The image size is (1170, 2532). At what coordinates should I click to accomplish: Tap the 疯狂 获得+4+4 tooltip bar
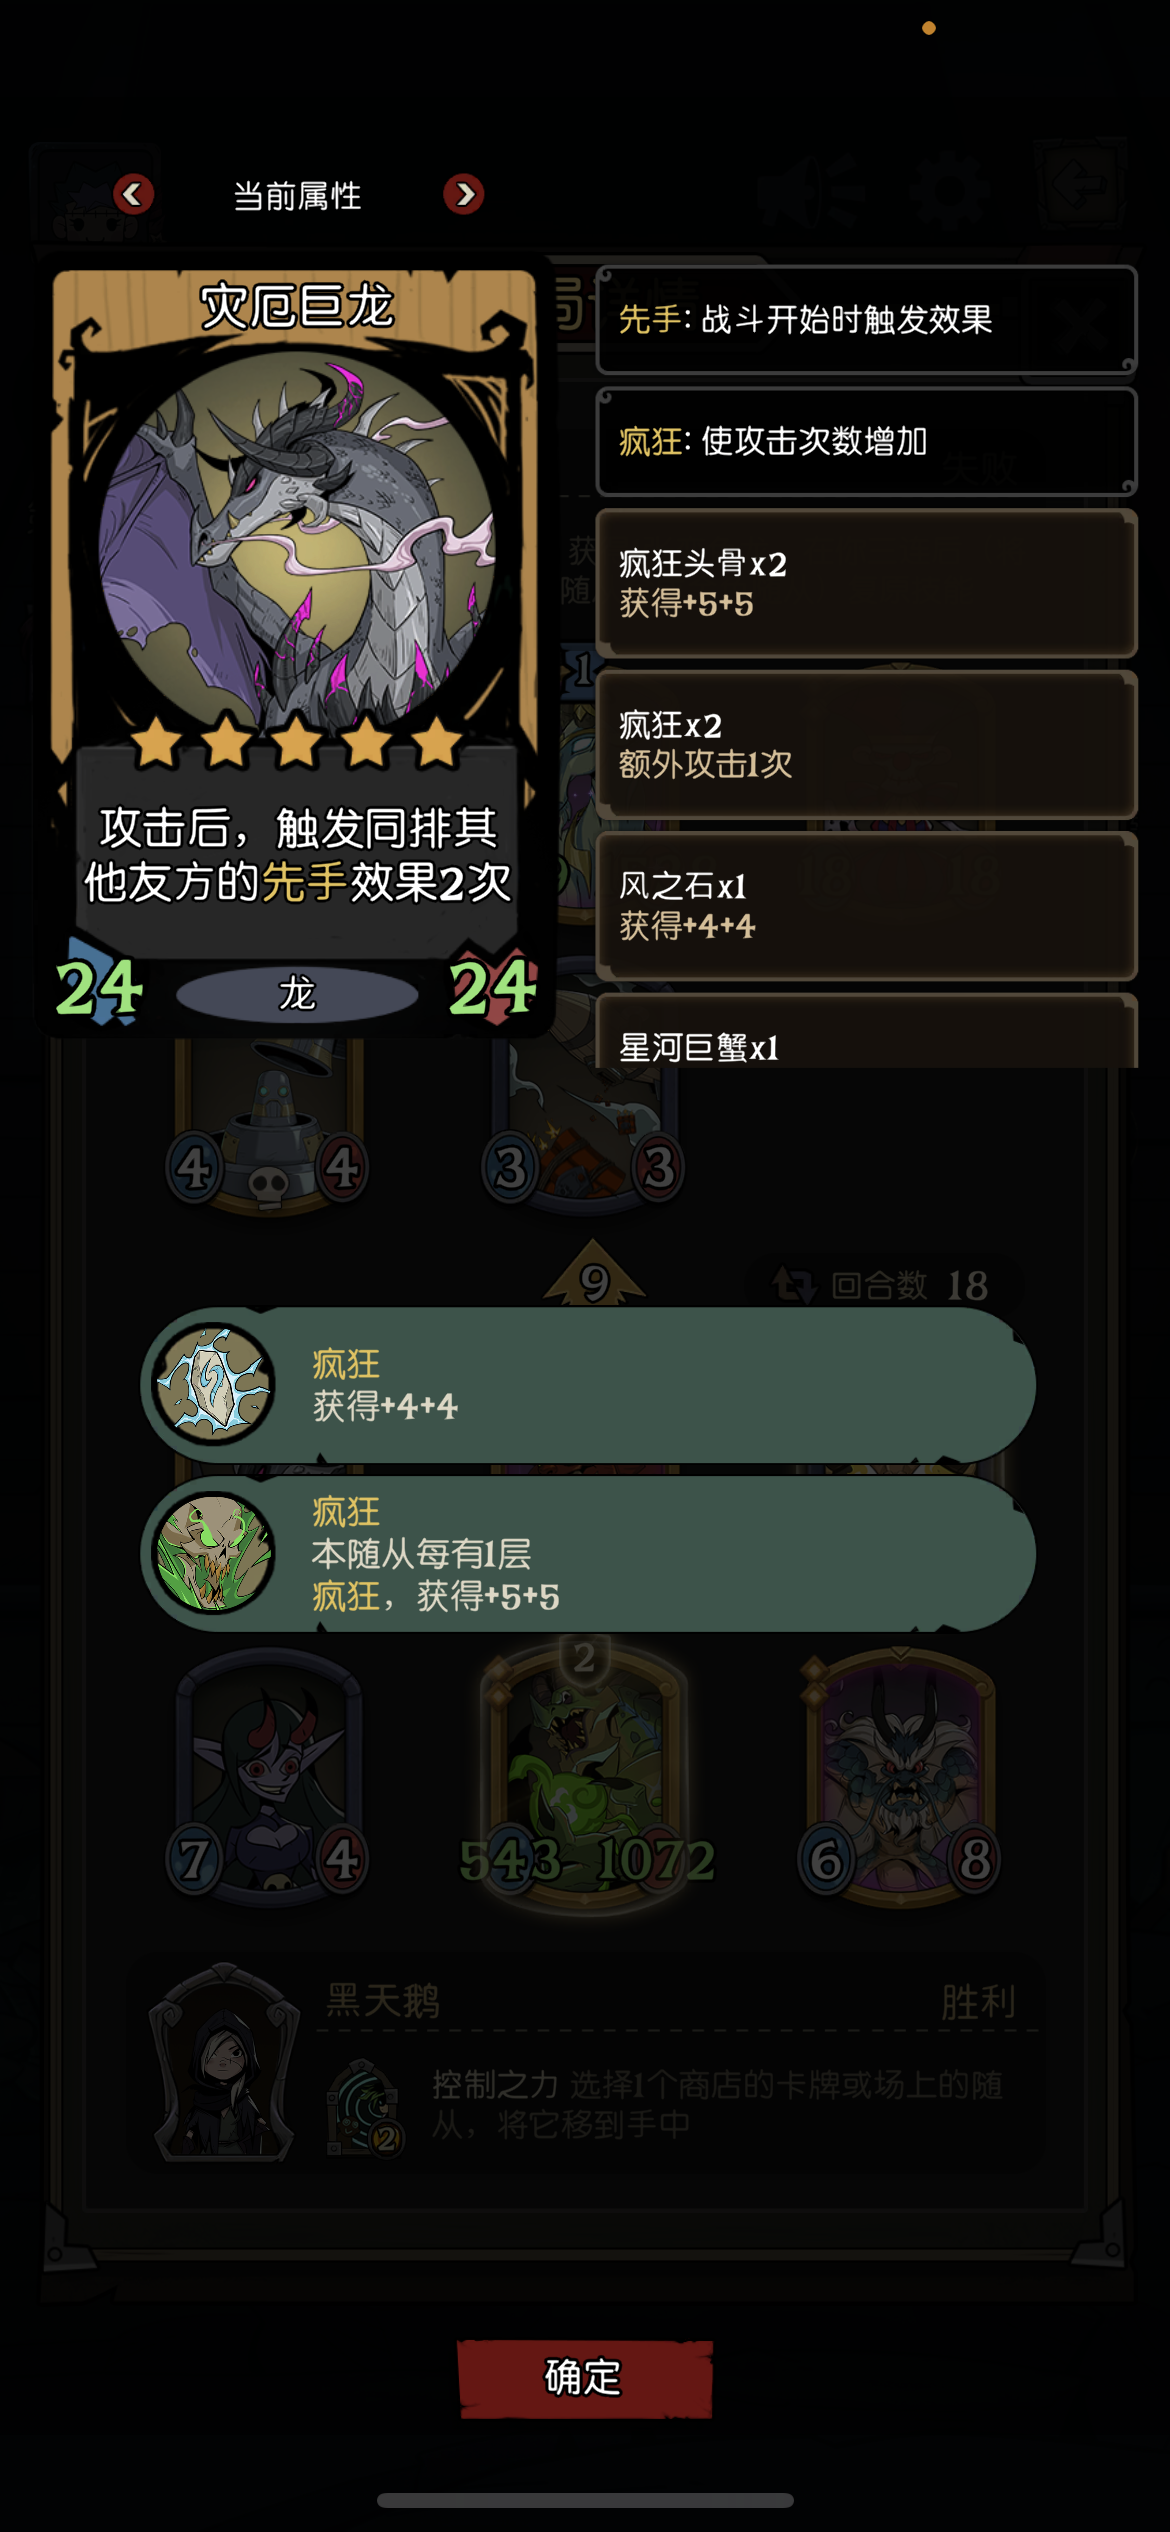(588, 1385)
